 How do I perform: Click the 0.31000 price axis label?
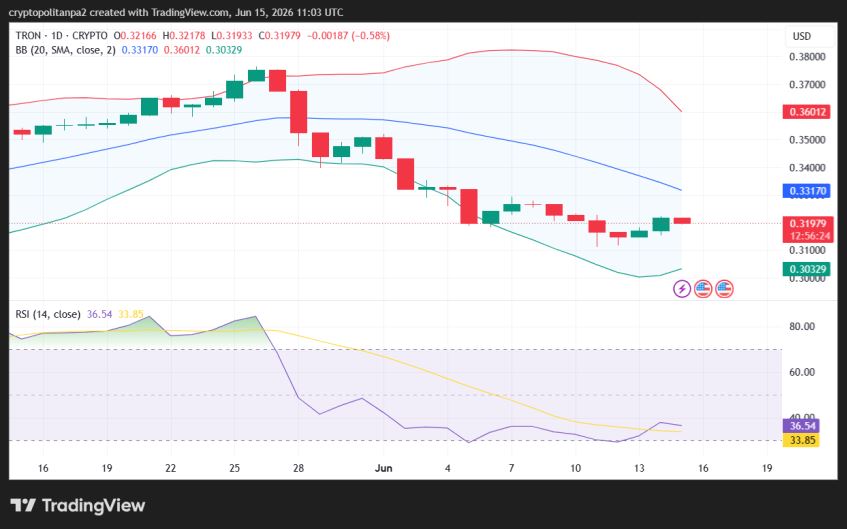tap(807, 251)
